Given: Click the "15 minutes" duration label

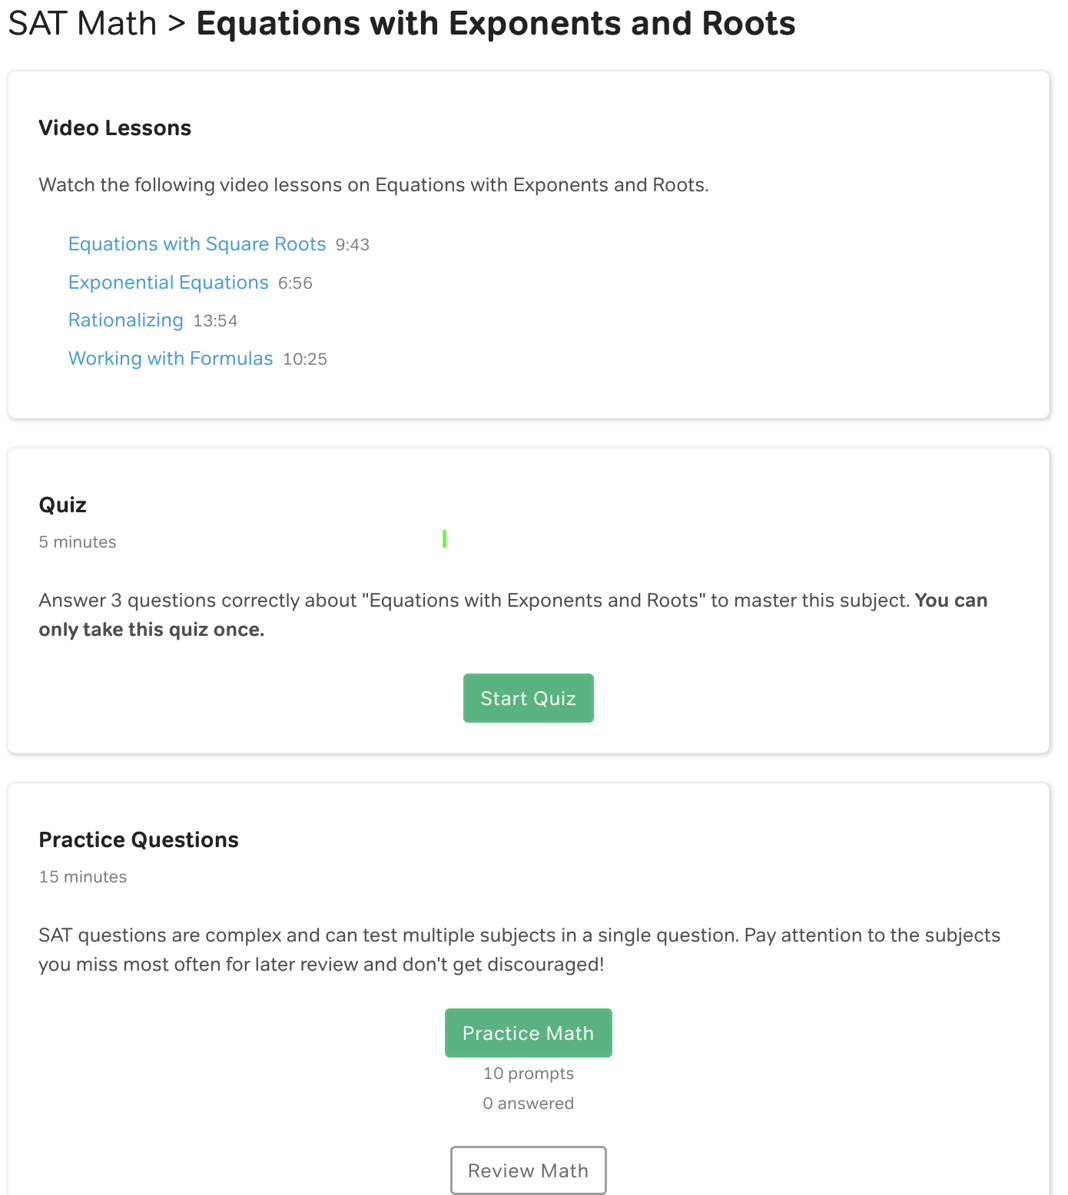Looking at the screenshot, I should point(83,876).
